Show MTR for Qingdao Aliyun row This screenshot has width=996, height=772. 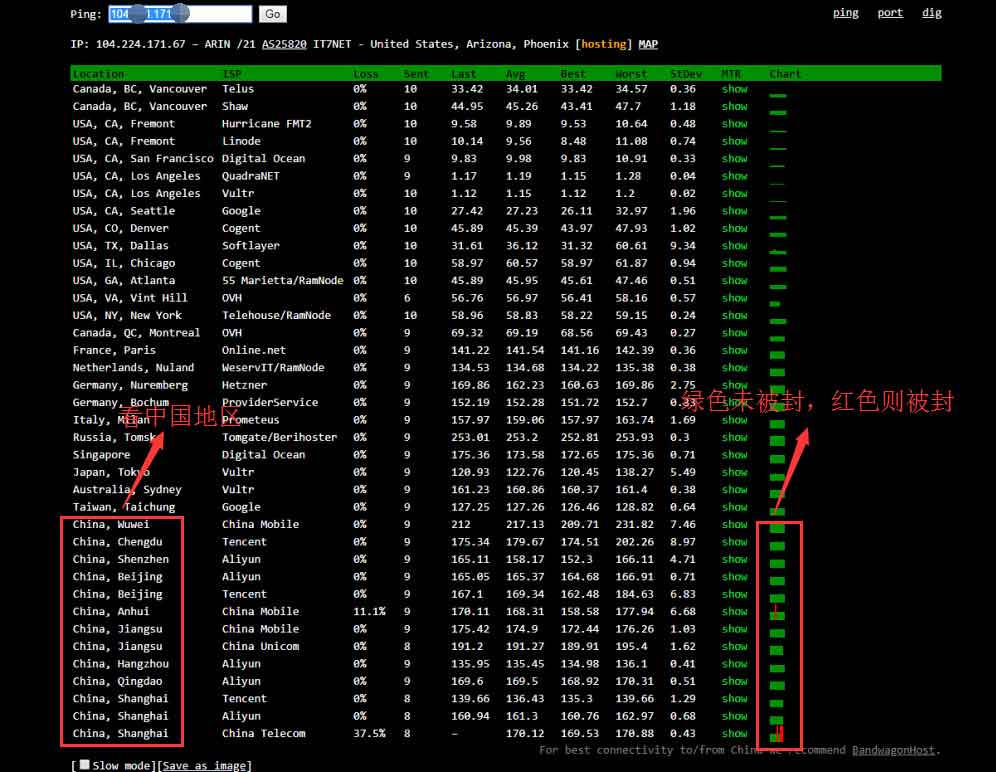click(x=734, y=681)
